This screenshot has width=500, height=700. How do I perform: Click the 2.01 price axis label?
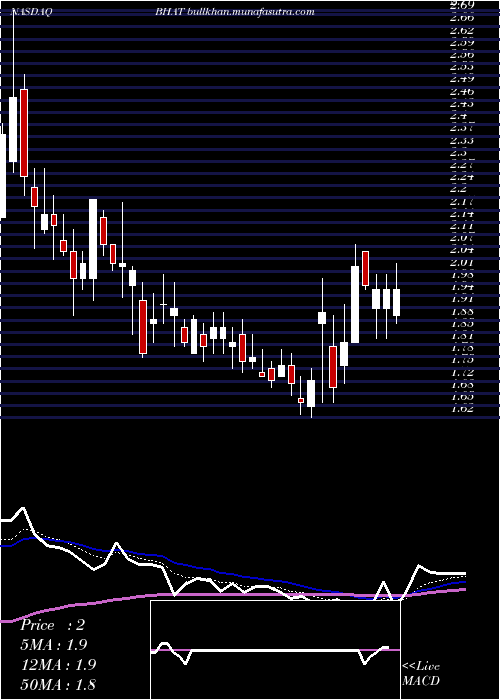tap(462, 261)
